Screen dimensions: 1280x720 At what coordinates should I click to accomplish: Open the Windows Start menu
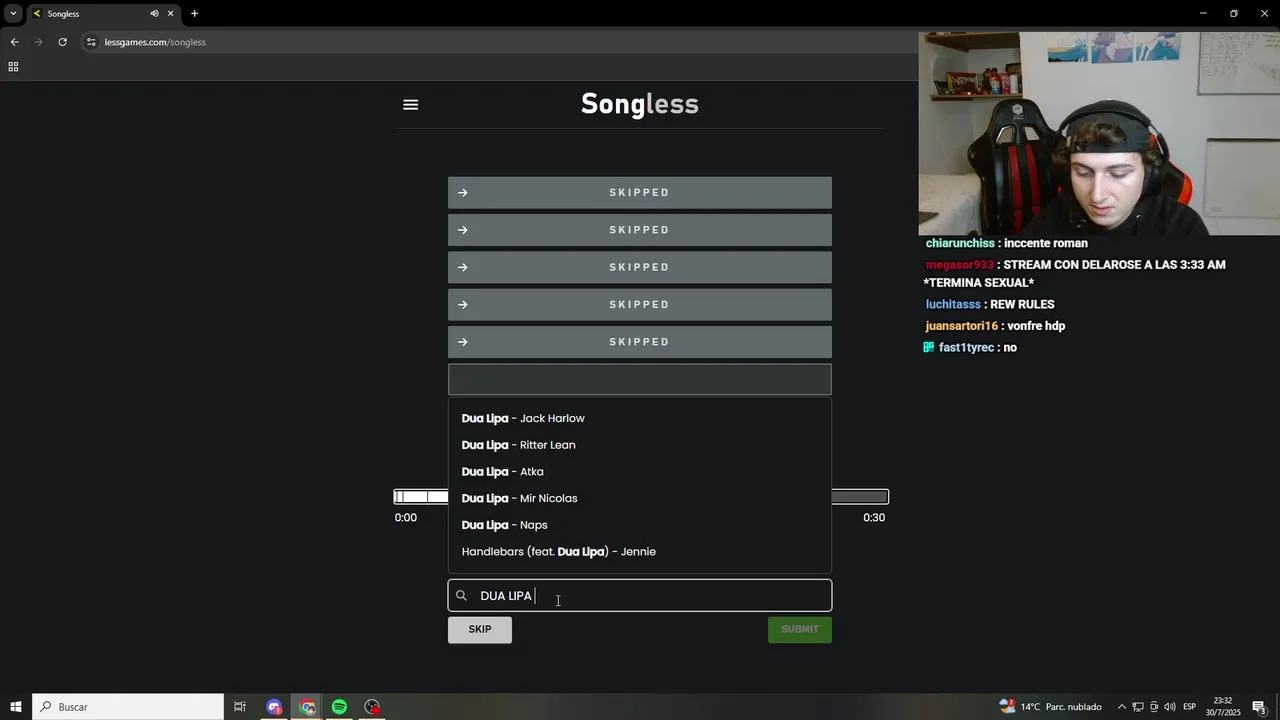(16, 707)
